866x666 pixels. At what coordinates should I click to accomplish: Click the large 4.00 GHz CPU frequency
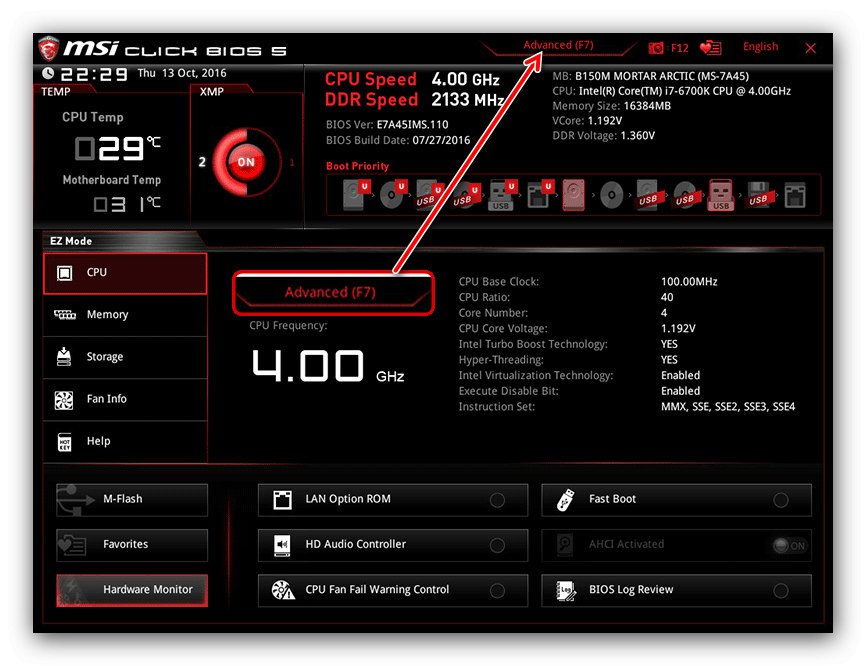pyautogui.click(x=328, y=366)
